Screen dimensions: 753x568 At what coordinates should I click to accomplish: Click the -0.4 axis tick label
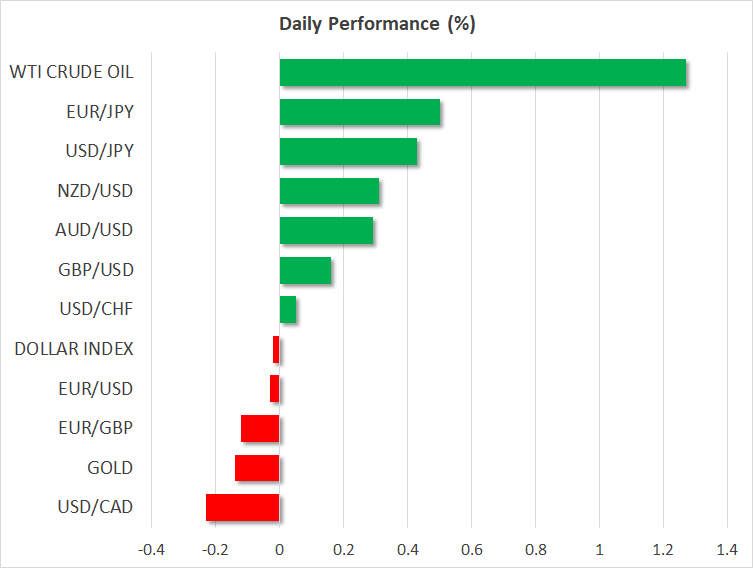(x=151, y=549)
